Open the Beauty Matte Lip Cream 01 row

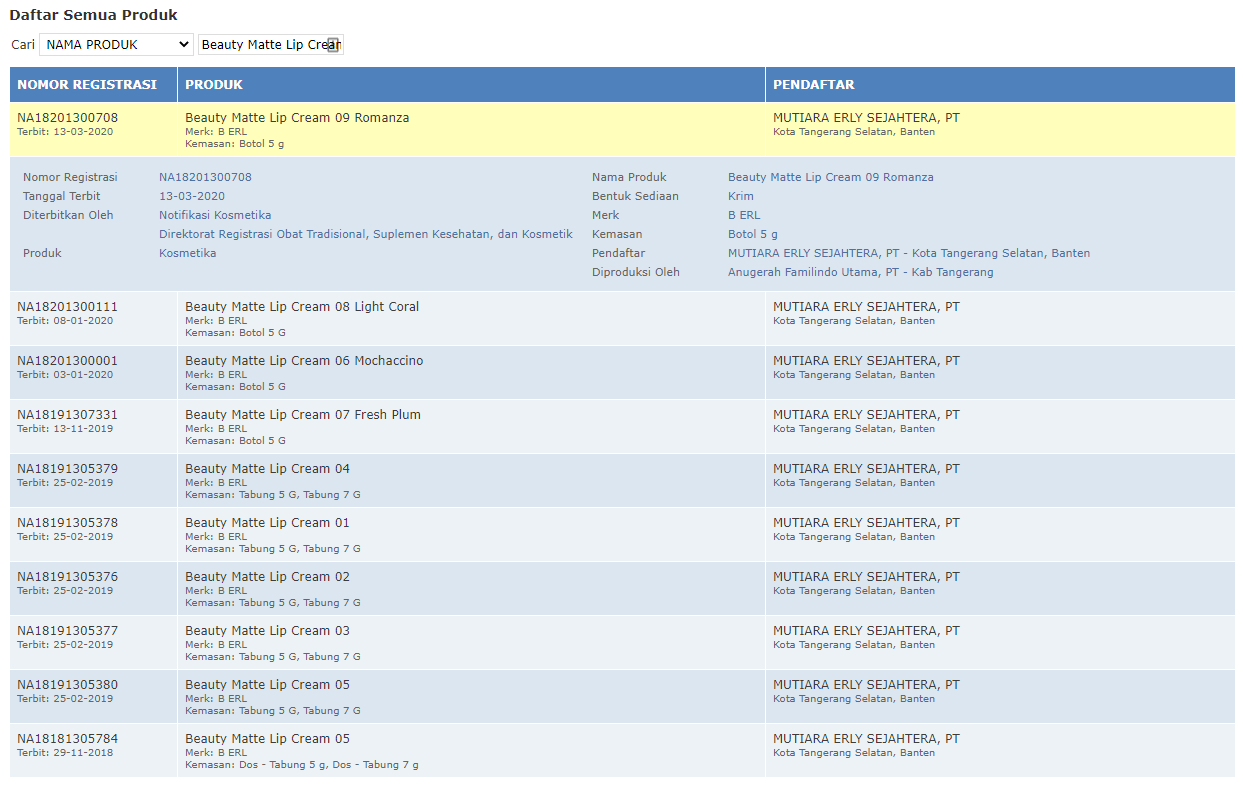tap(267, 523)
